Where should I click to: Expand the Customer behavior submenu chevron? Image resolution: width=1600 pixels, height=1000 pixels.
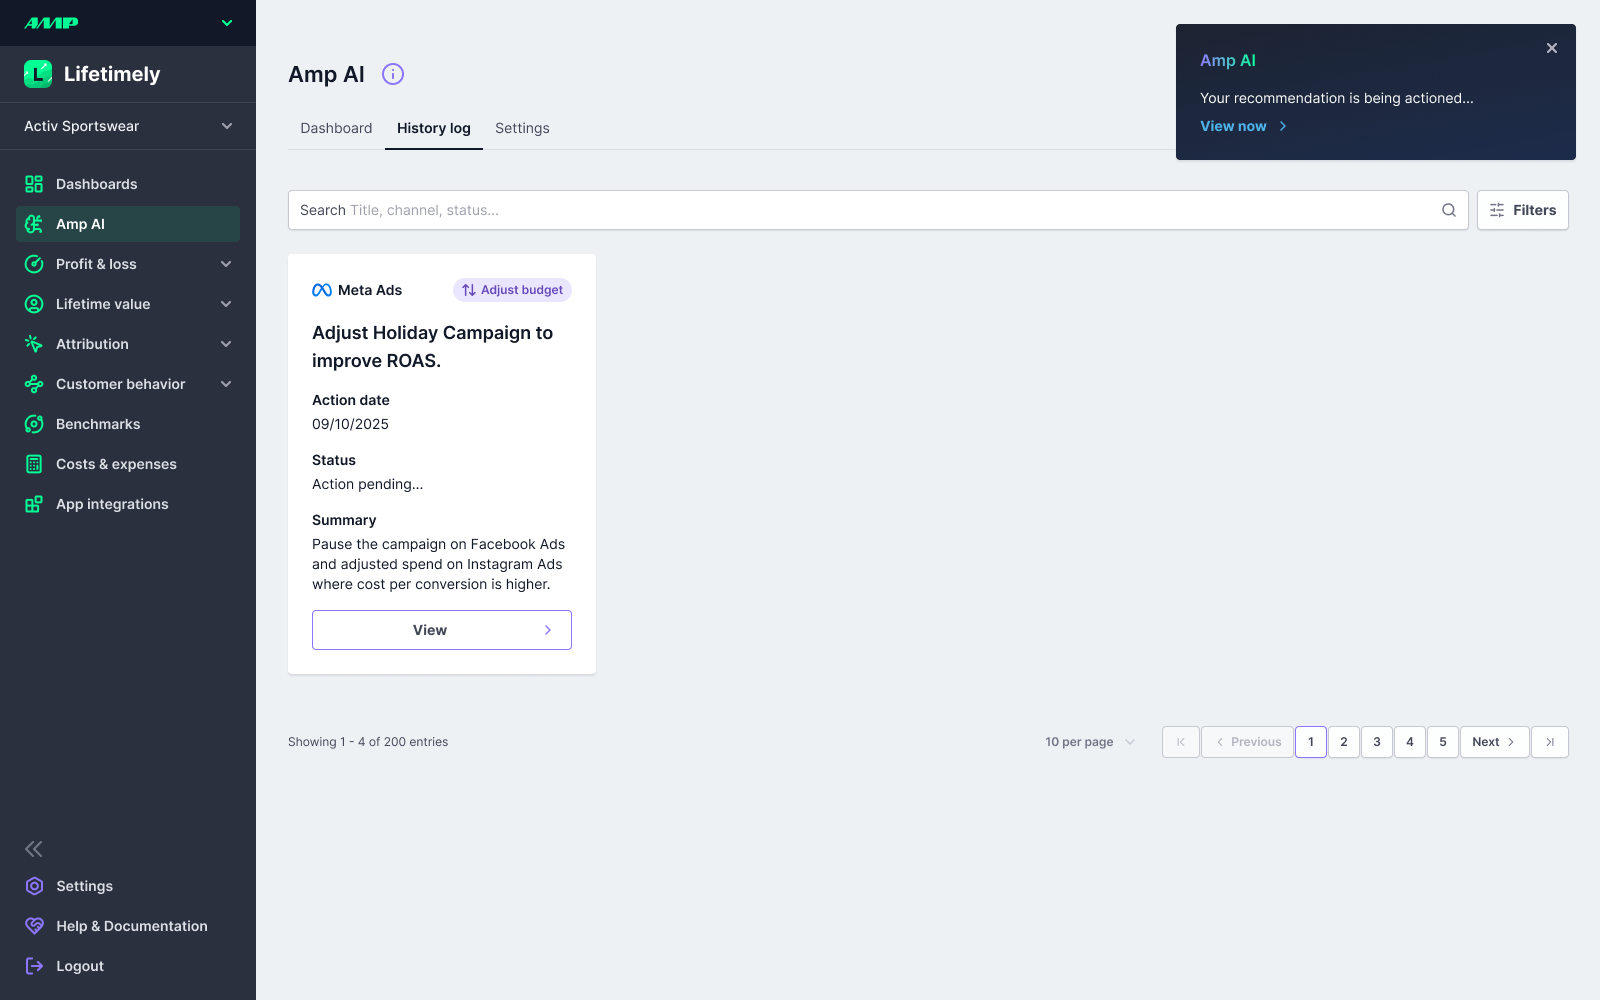pos(226,384)
